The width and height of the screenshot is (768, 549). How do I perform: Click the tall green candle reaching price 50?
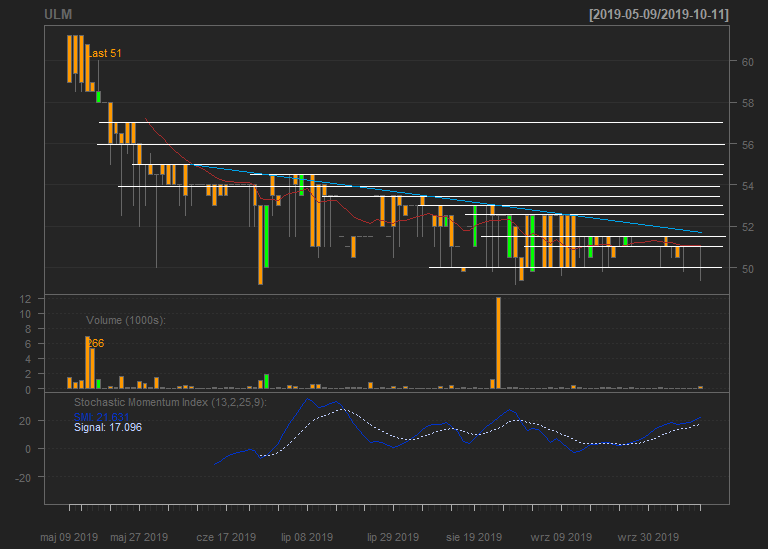point(266,237)
